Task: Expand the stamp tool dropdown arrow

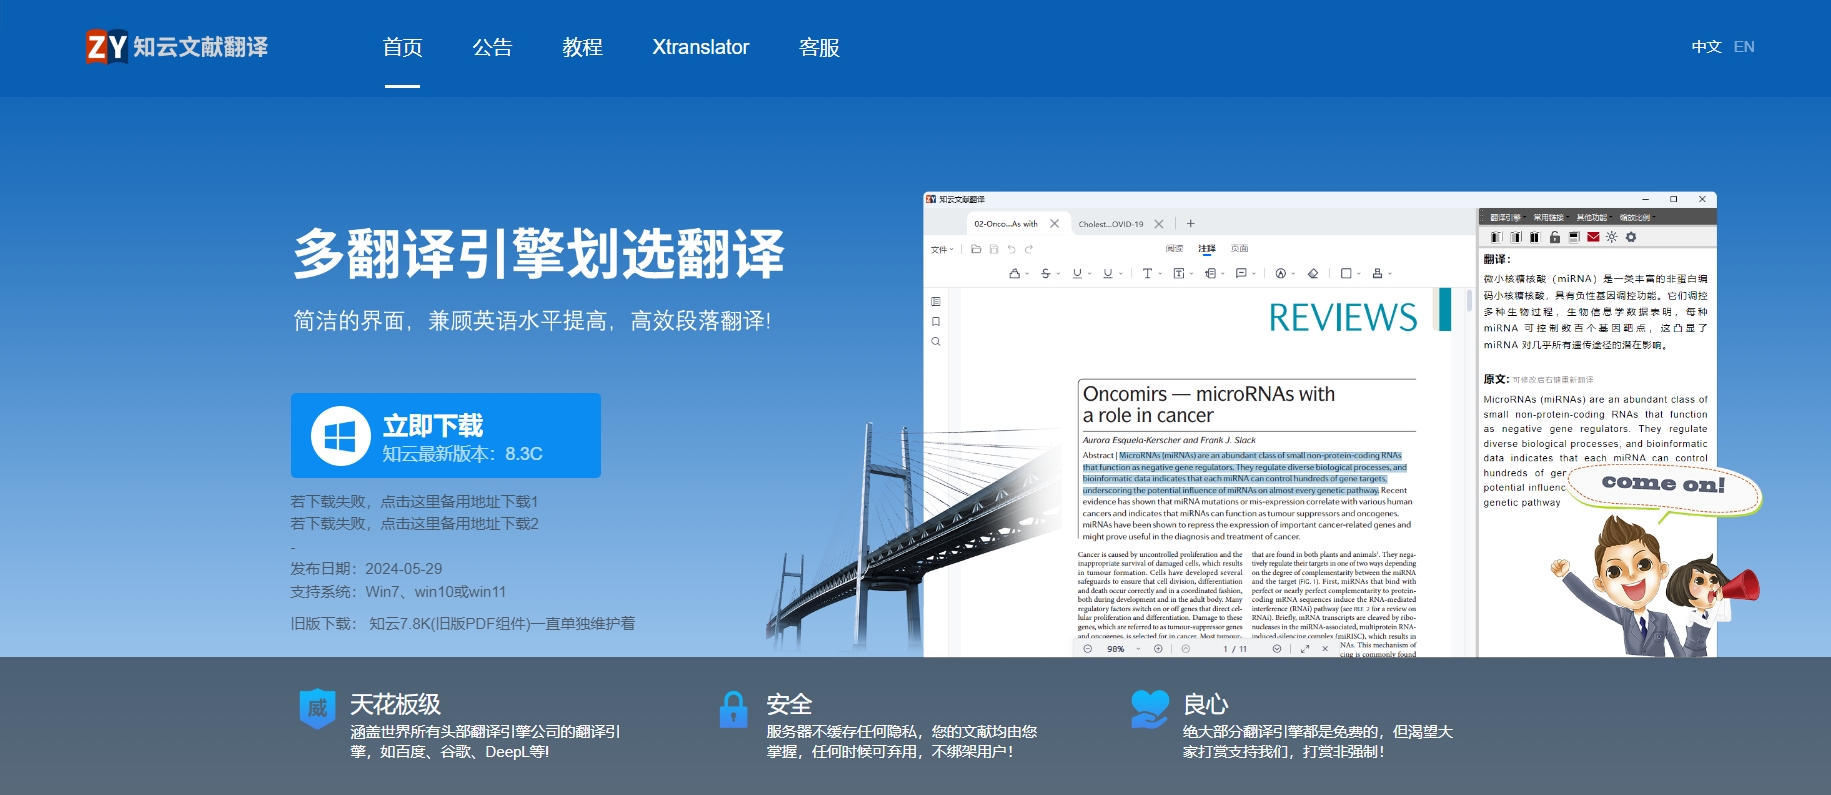Action: coord(1389,274)
